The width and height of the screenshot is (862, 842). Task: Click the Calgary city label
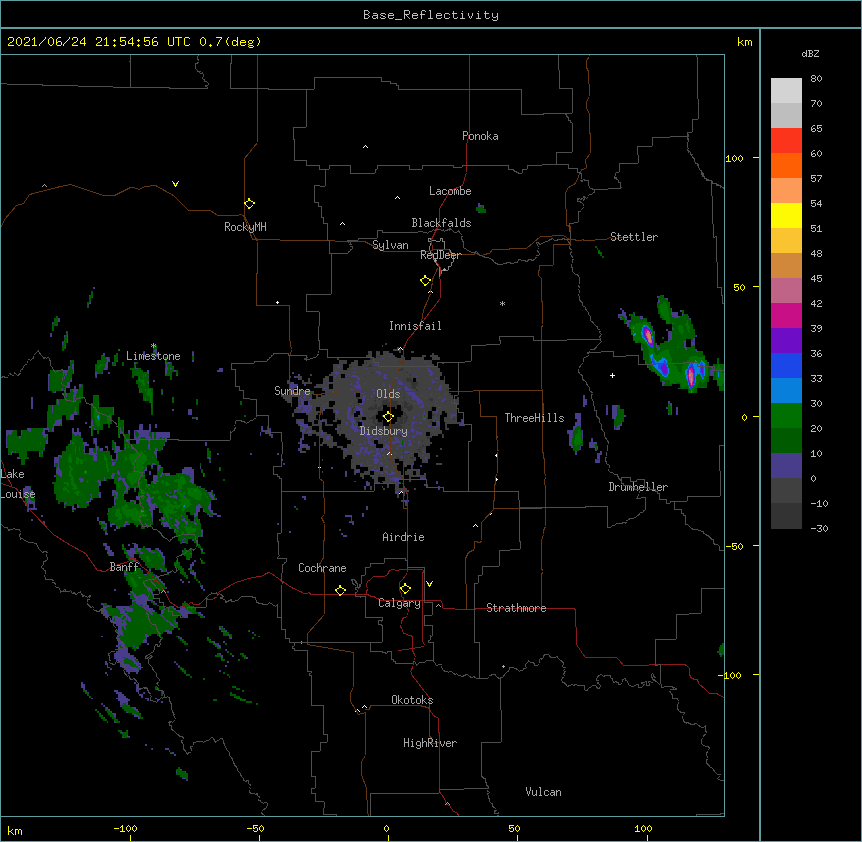[400, 603]
